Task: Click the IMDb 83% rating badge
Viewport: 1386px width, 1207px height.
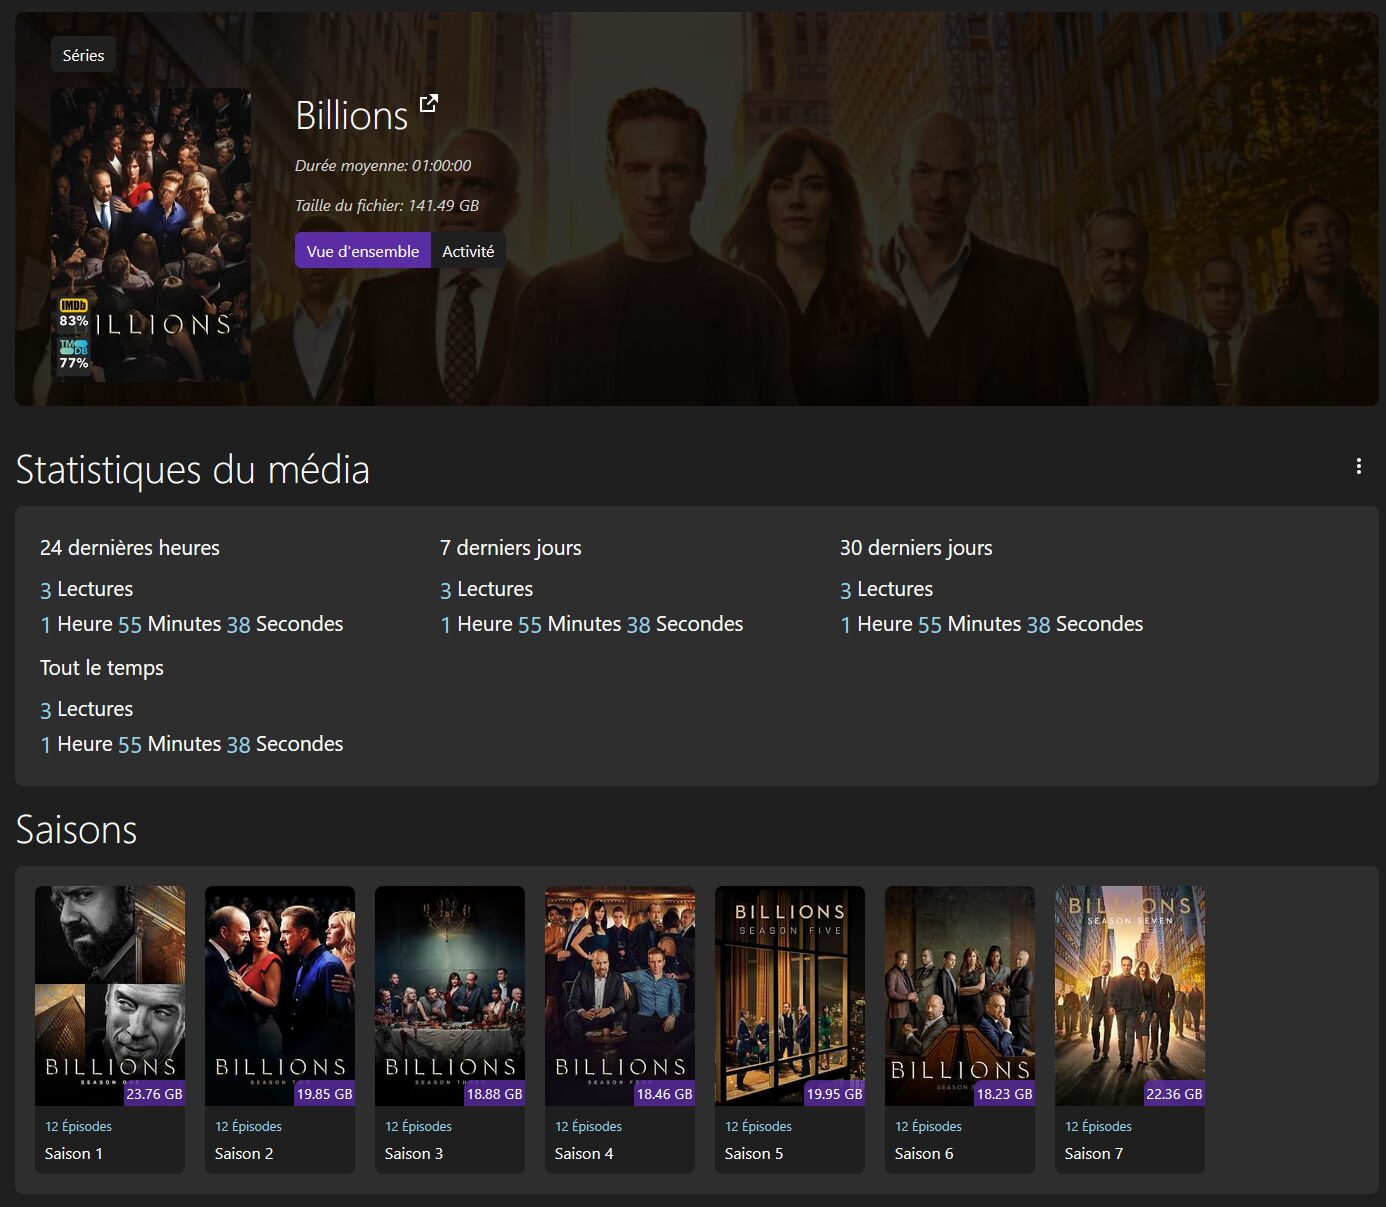Action: pyautogui.click(x=74, y=314)
